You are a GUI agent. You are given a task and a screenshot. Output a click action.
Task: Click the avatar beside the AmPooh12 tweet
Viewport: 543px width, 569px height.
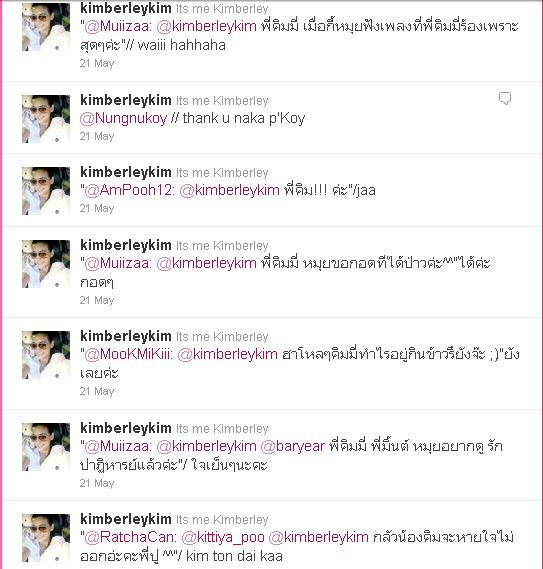click(46, 191)
